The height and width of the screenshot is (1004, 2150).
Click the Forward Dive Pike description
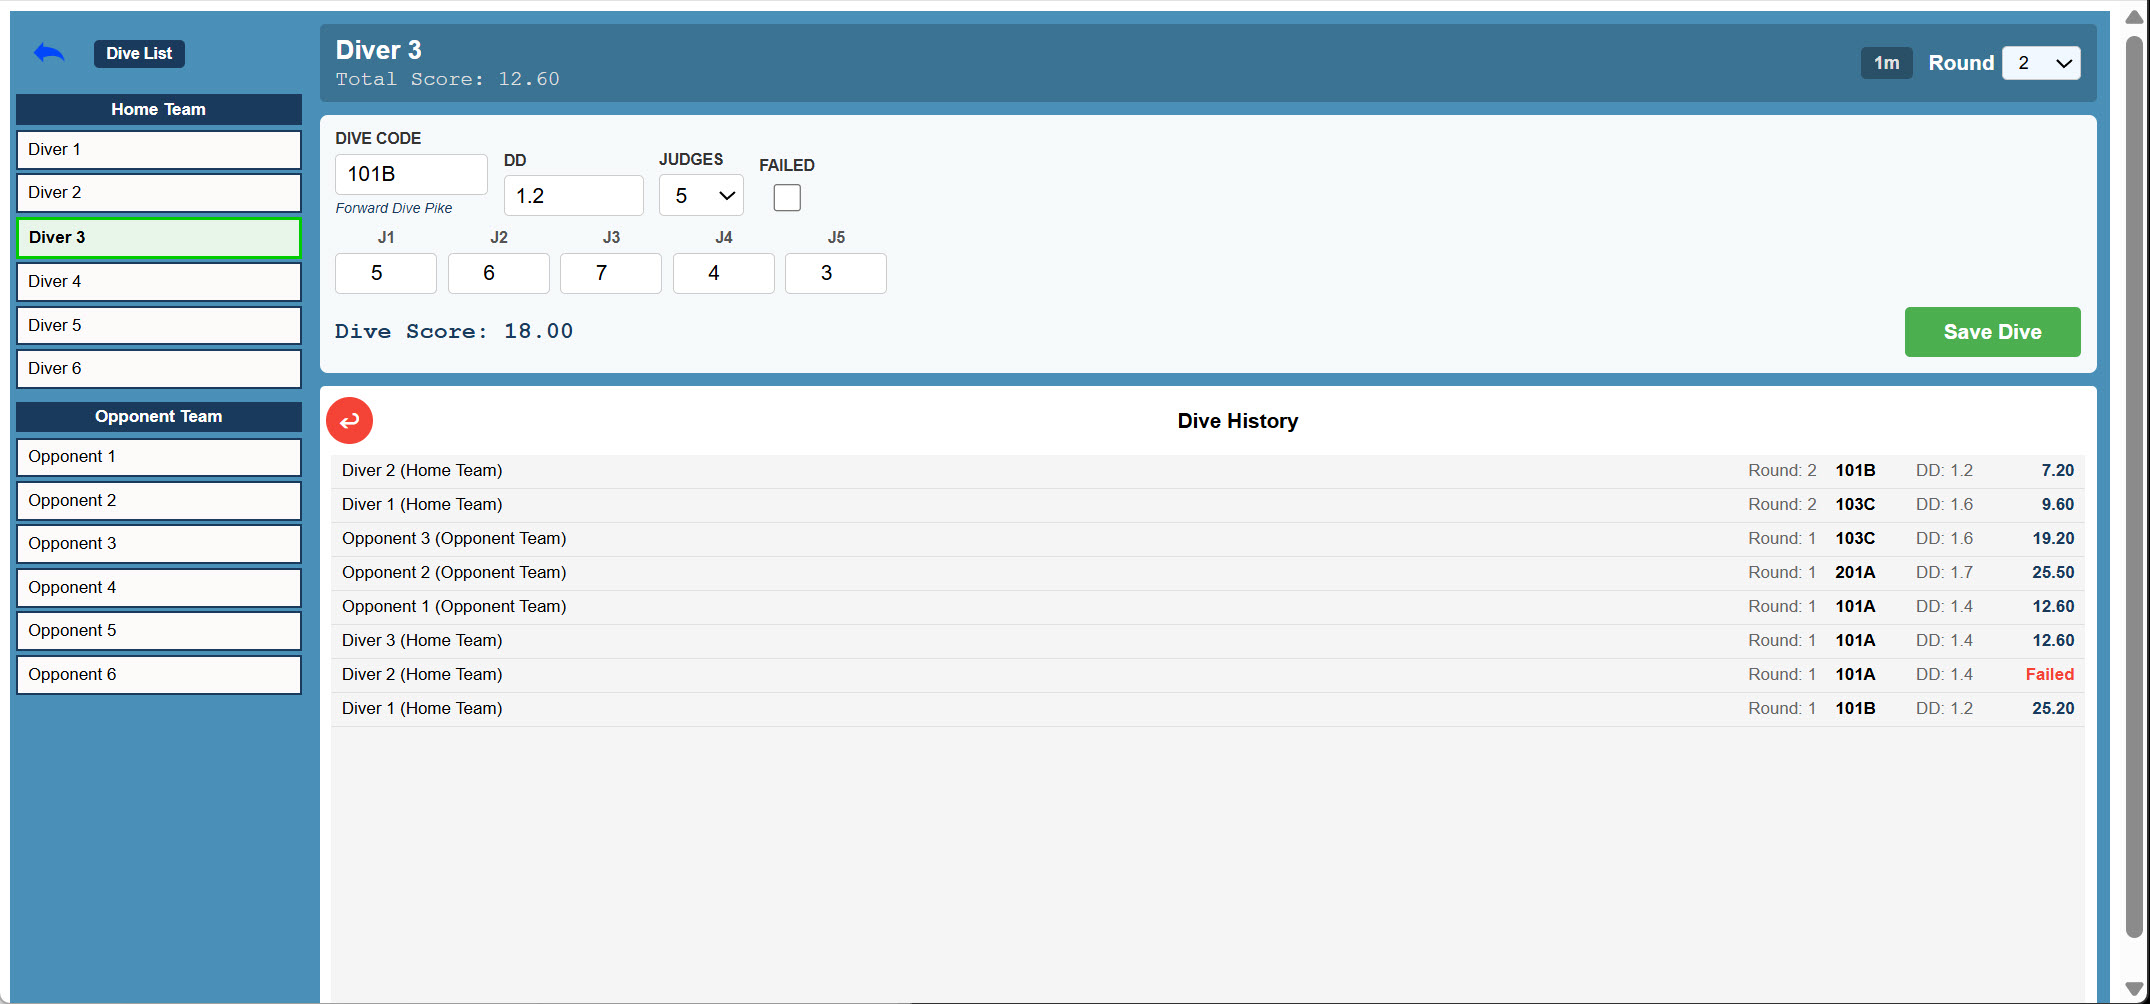point(394,208)
